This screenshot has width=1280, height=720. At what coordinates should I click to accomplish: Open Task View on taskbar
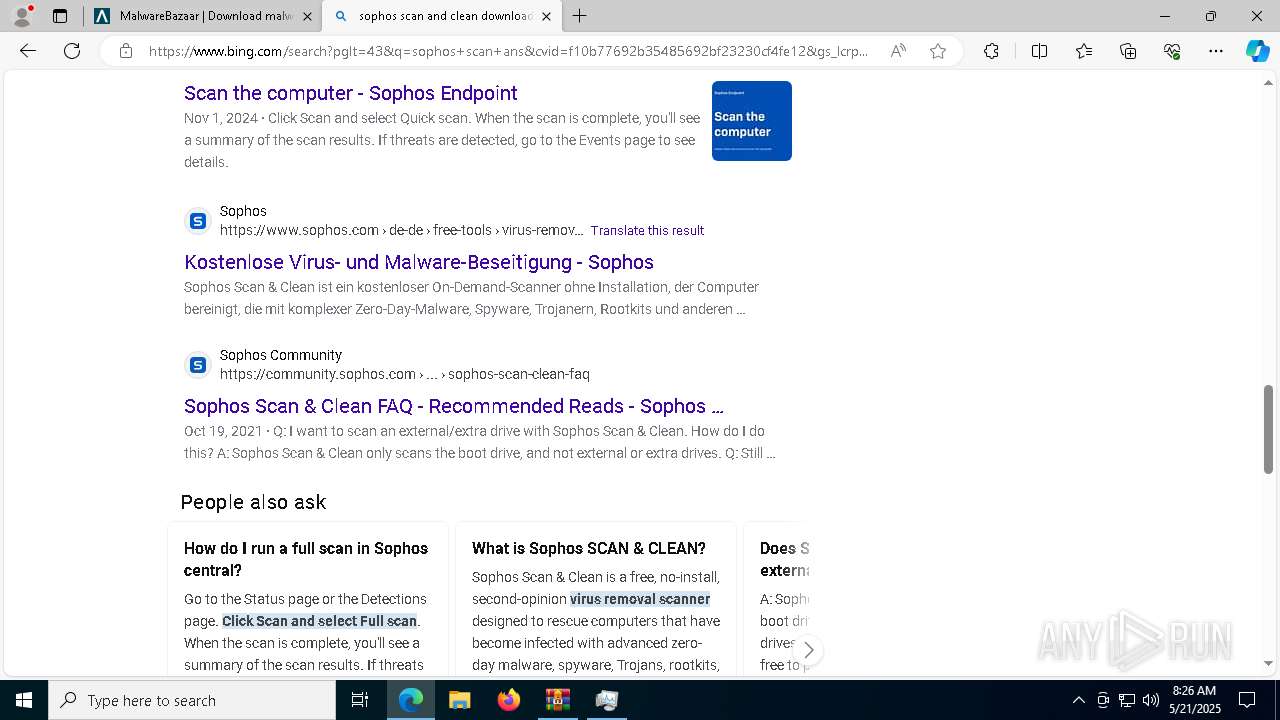click(360, 700)
